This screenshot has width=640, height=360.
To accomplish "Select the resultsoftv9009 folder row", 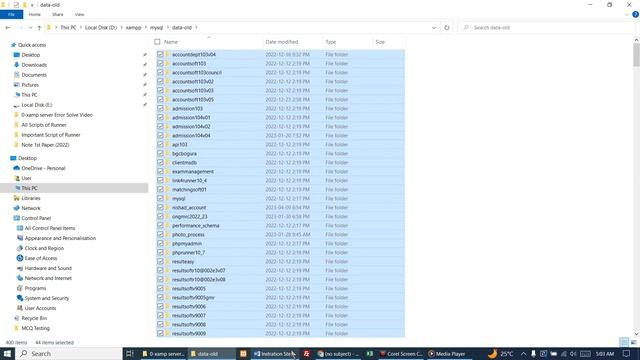I will click(x=280, y=333).
